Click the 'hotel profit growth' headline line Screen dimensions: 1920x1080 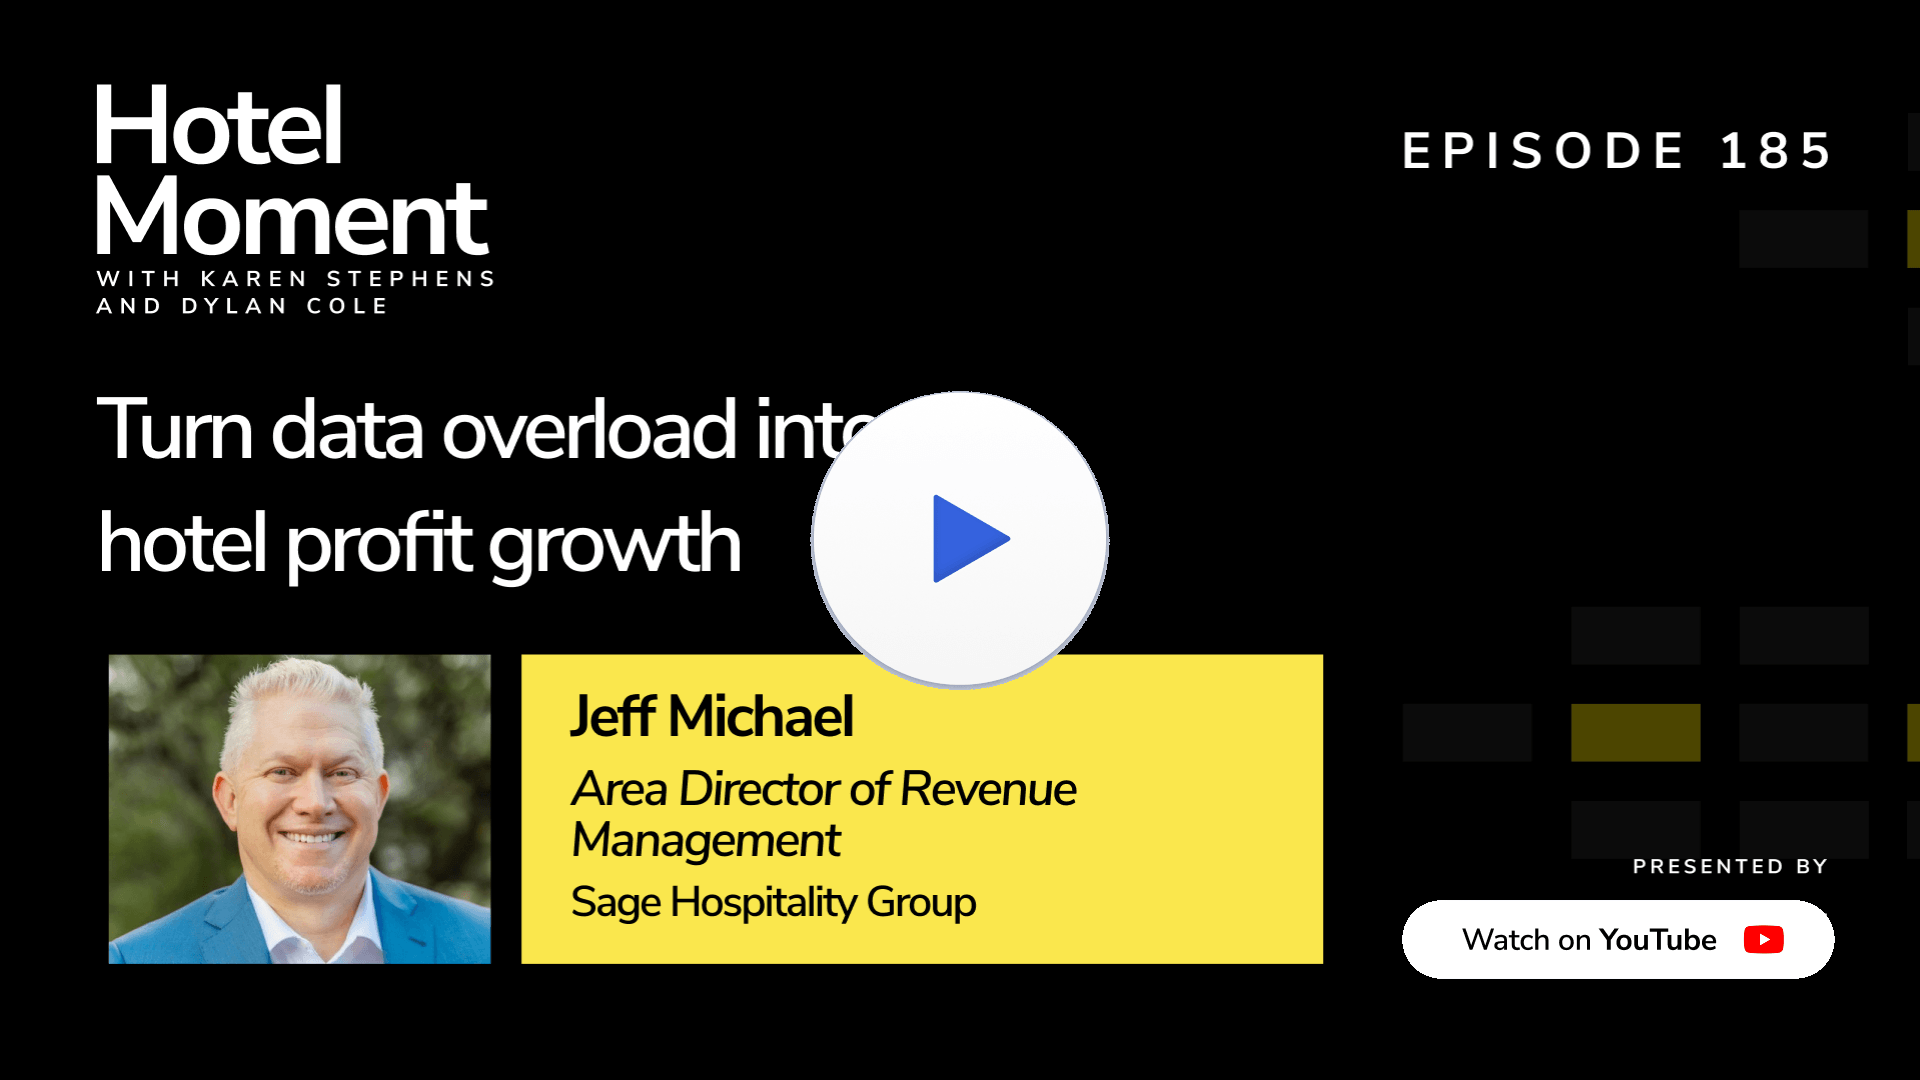(419, 544)
